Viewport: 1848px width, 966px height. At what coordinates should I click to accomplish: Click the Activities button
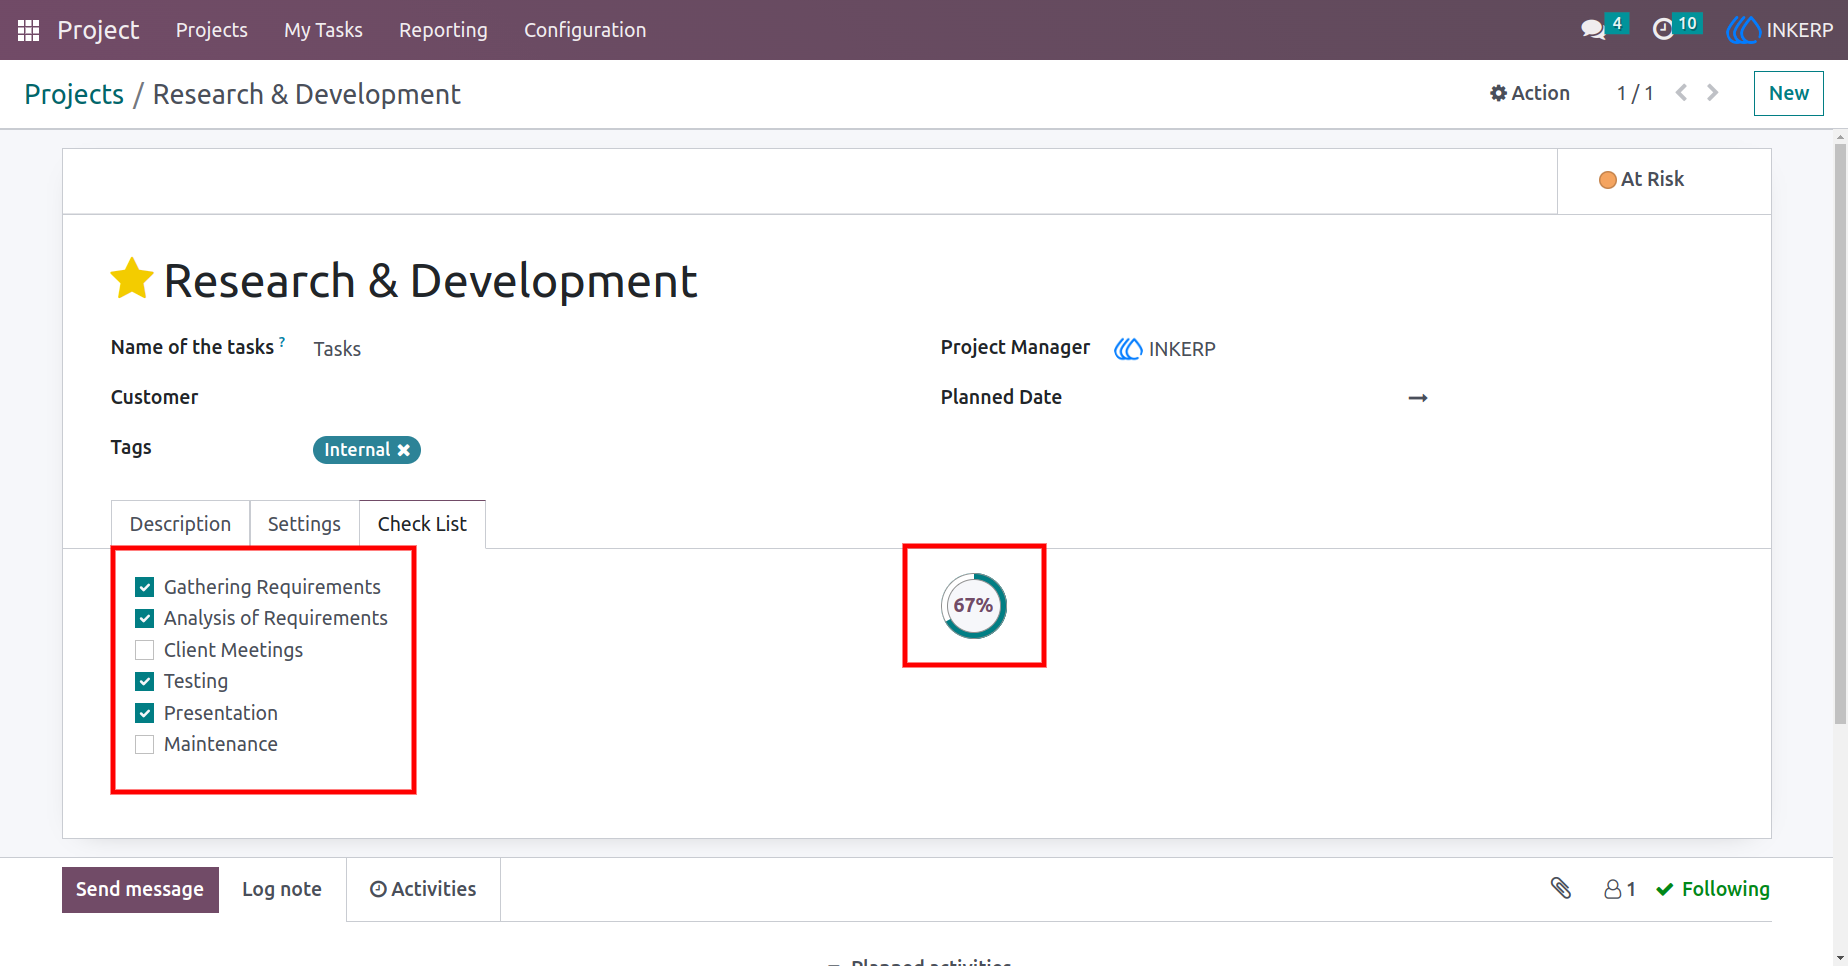pyautogui.click(x=423, y=889)
